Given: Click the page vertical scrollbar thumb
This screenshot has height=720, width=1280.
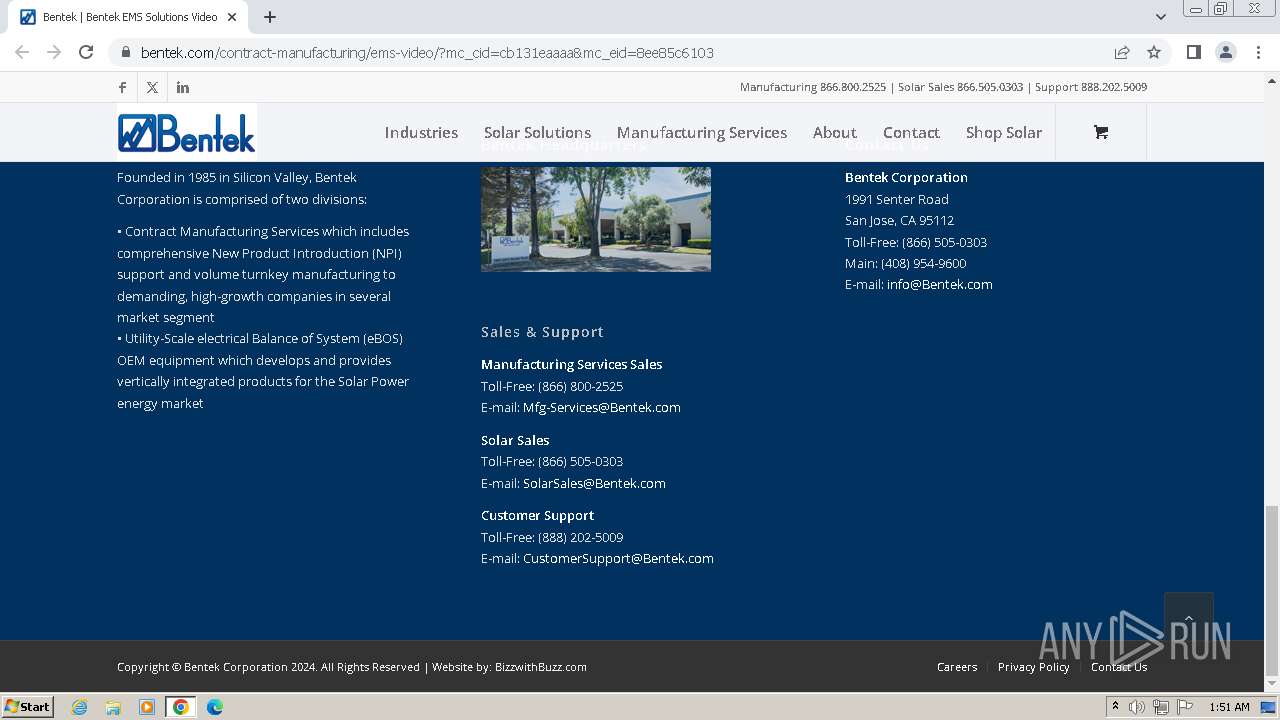Looking at the screenshot, I should click(1272, 590).
